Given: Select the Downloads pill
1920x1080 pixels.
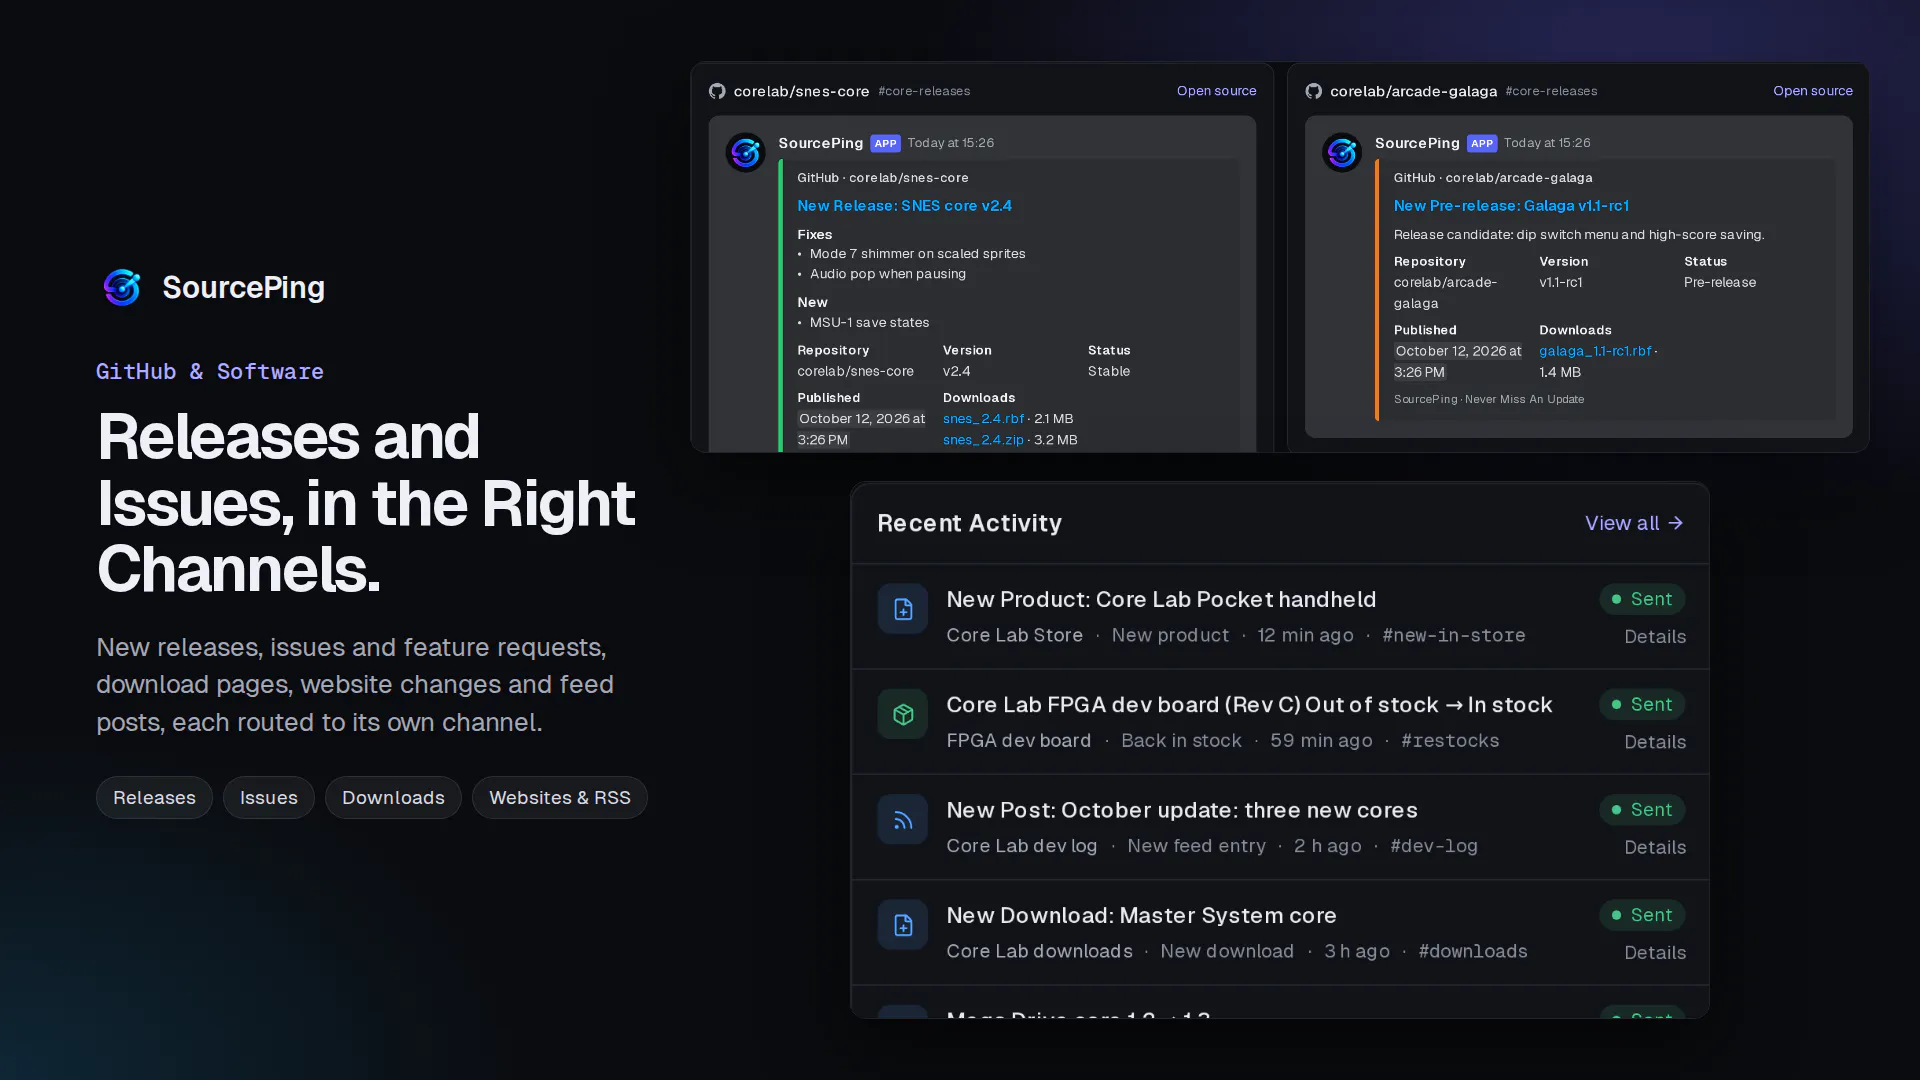Looking at the screenshot, I should pos(393,798).
